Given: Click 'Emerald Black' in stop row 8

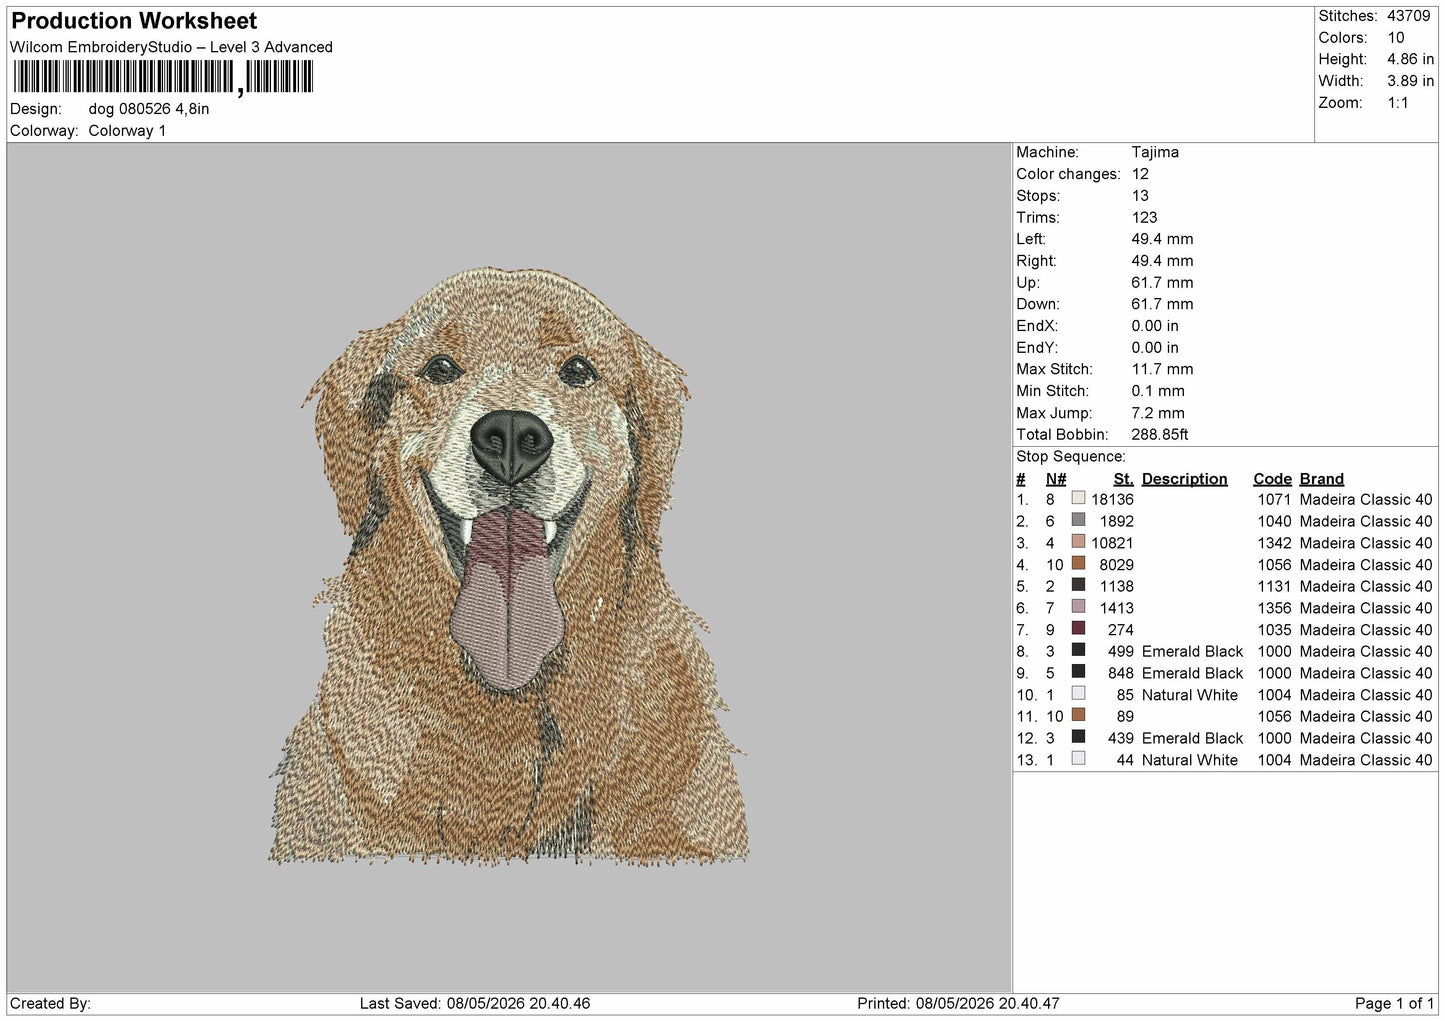Looking at the screenshot, I should pyautogui.click(x=1192, y=651).
